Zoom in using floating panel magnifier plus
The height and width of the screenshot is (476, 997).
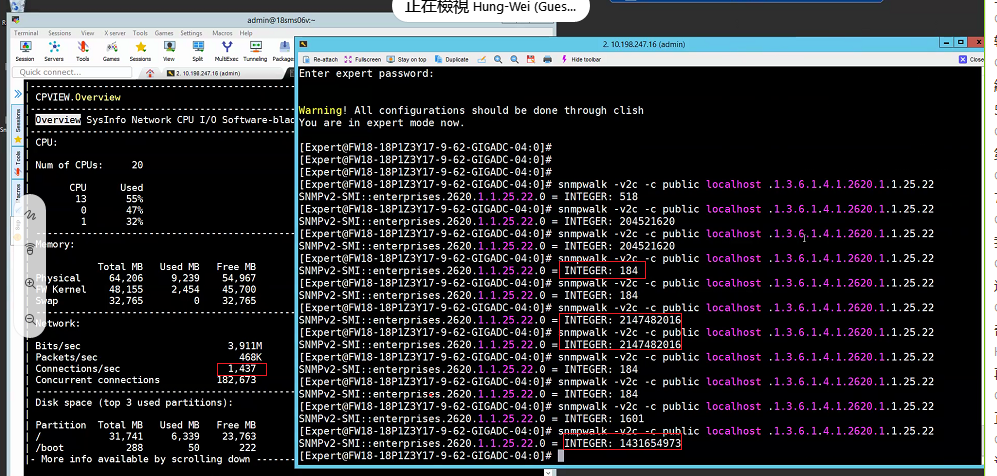click(30, 283)
